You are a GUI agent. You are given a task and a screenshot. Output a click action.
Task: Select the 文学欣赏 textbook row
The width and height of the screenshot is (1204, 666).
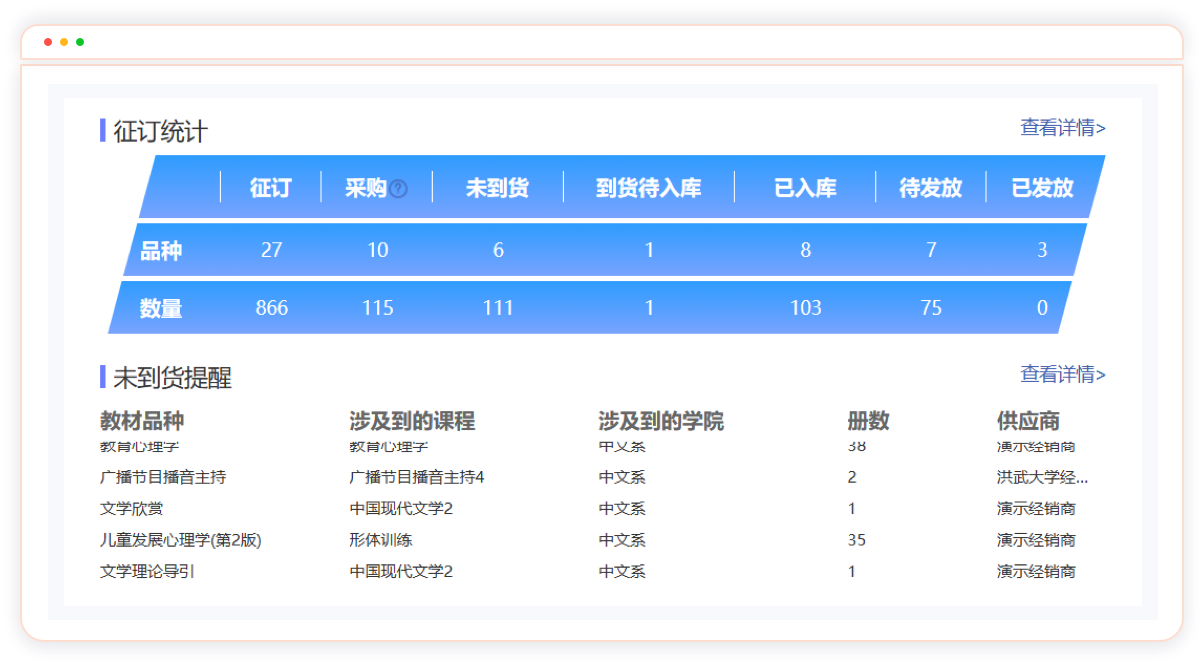pos(132,509)
